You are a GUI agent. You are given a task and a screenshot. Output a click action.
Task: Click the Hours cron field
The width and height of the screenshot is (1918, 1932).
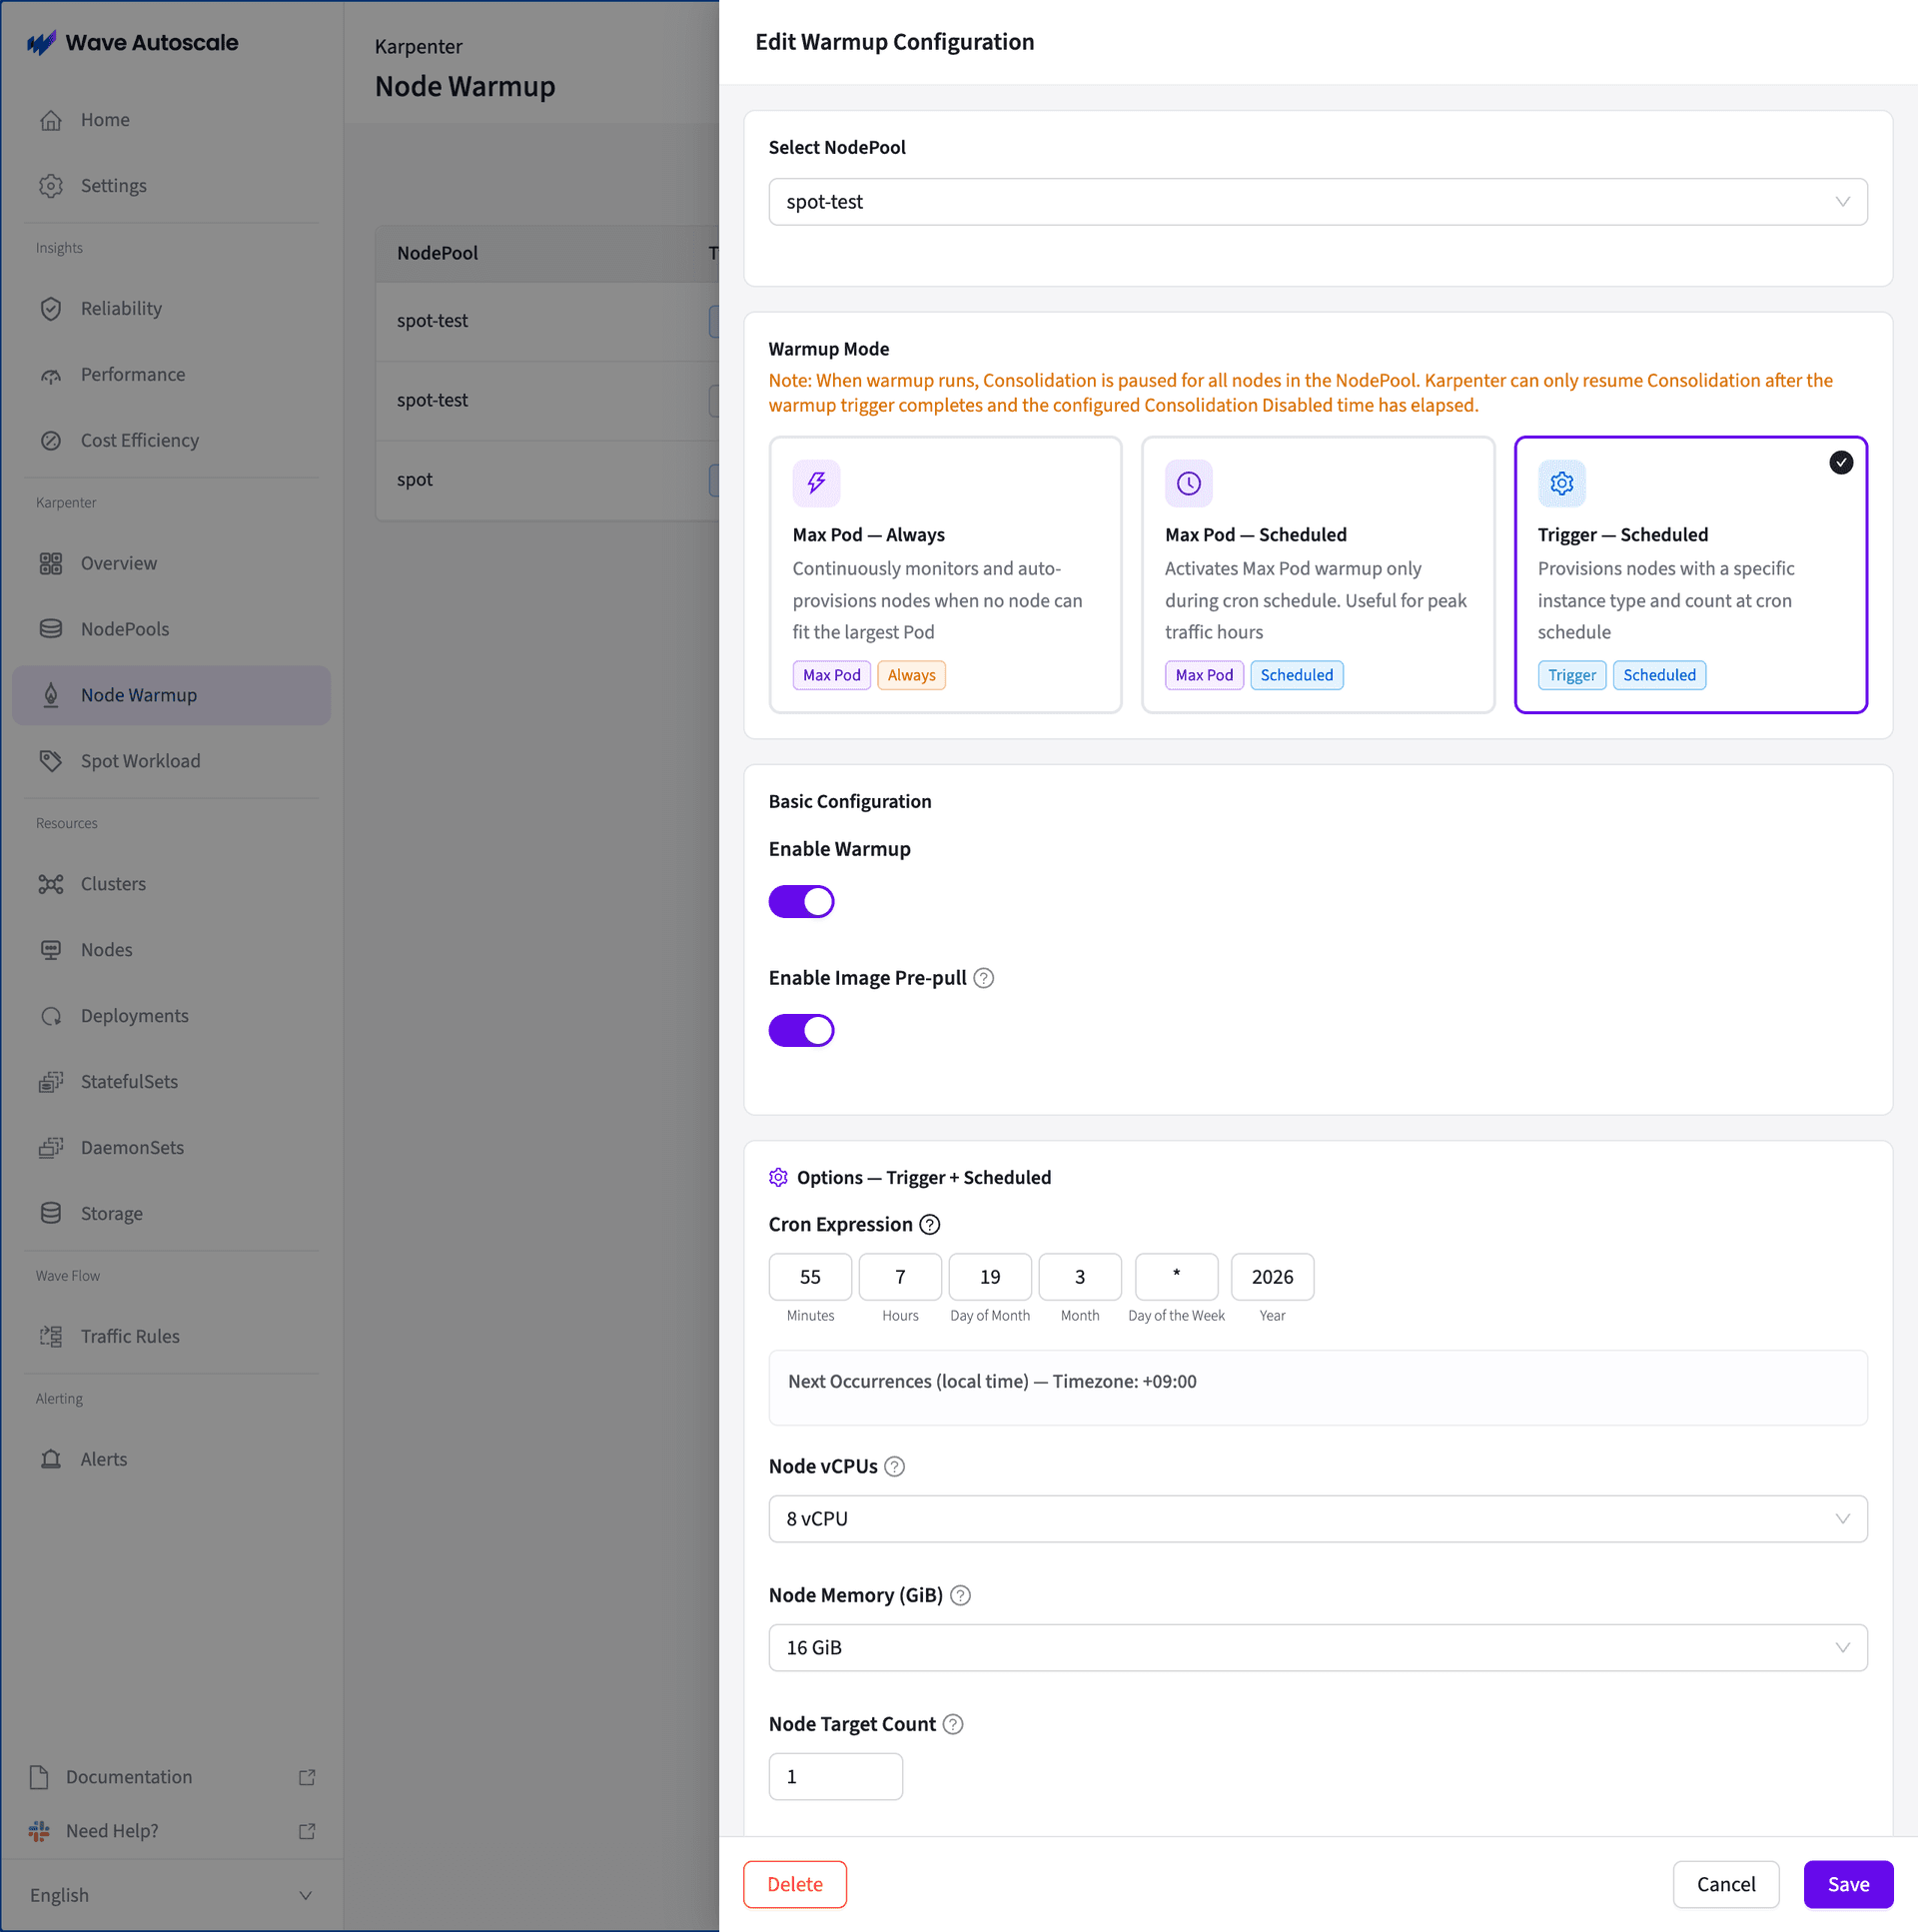[901, 1279]
